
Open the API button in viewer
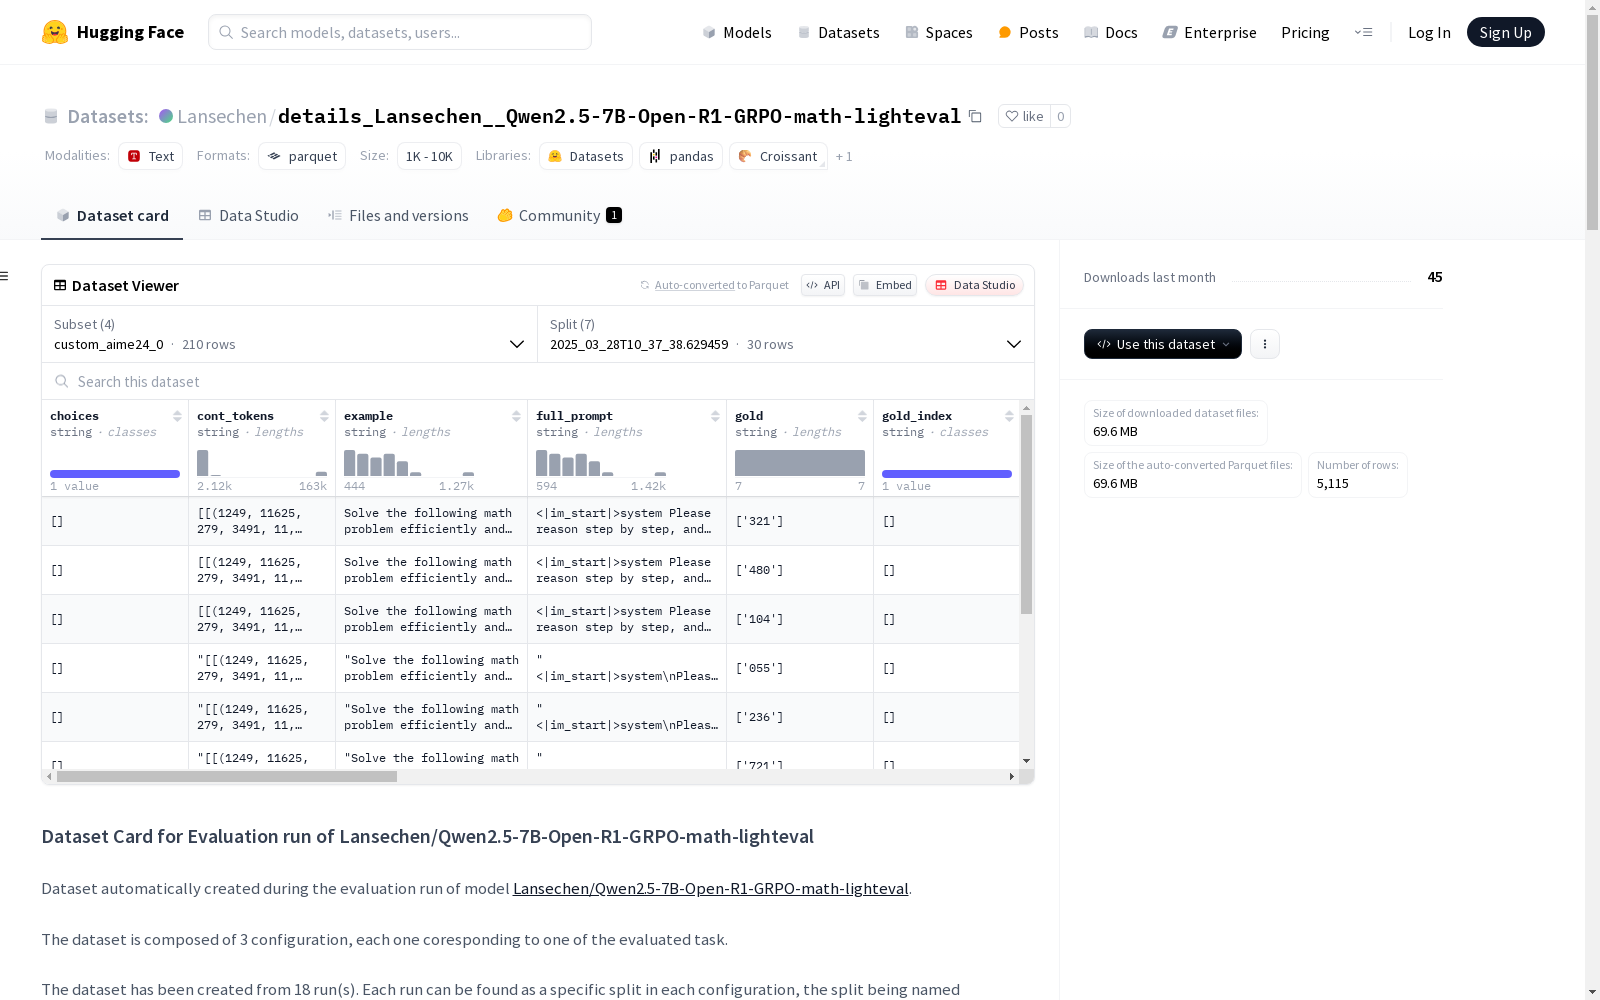click(x=823, y=285)
